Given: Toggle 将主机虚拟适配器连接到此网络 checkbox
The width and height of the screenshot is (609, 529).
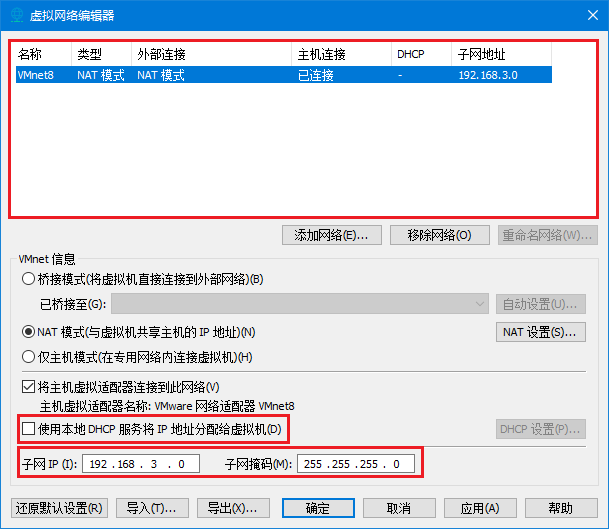Looking at the screenshot, I should pyautogui.click(x=28, y=387).
